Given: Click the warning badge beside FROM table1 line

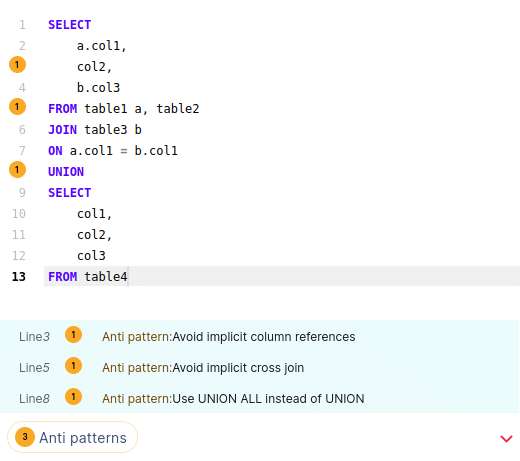Looking at the screenshot, I should [17, 107].
